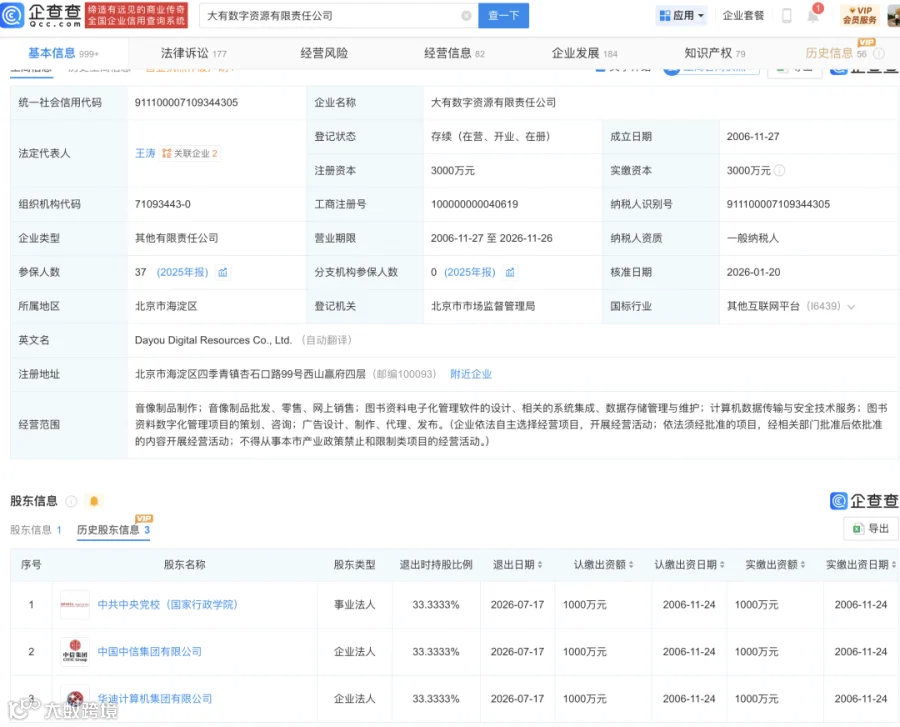900x727 pixels.
Task: Open the mobile phone icon in header
Action: [787, 15]
